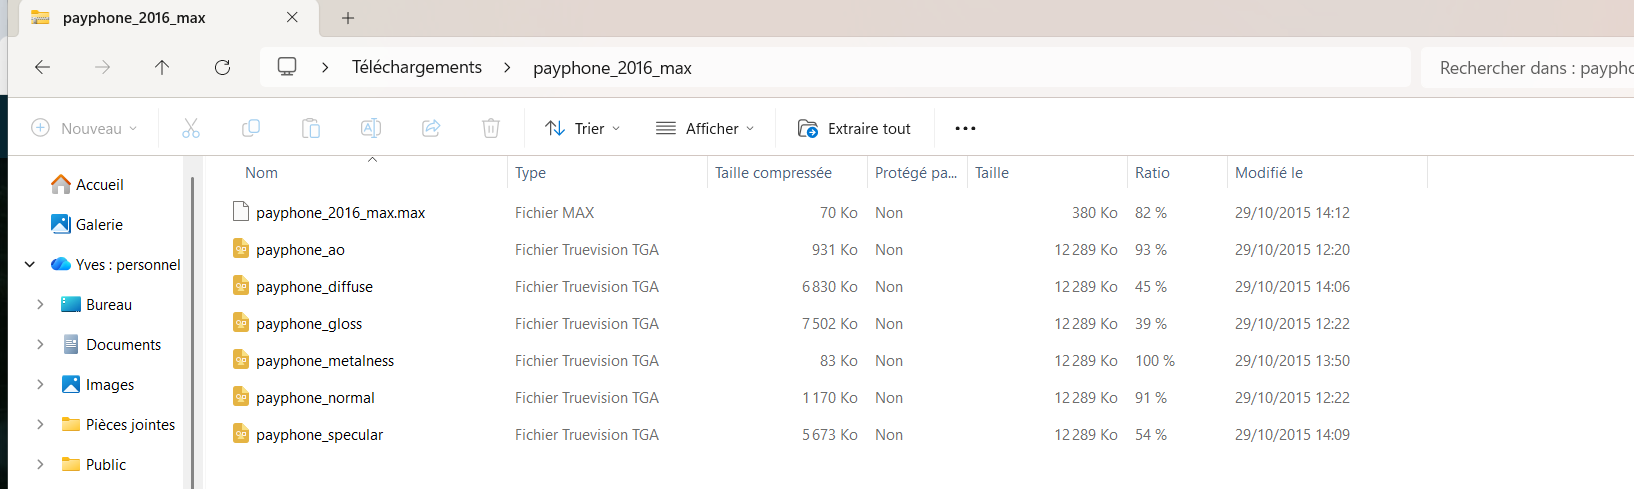The height and width of the screenshot is (489, 1634).
Task: Open the Trier sort dropdown
Action: point(583,128)
